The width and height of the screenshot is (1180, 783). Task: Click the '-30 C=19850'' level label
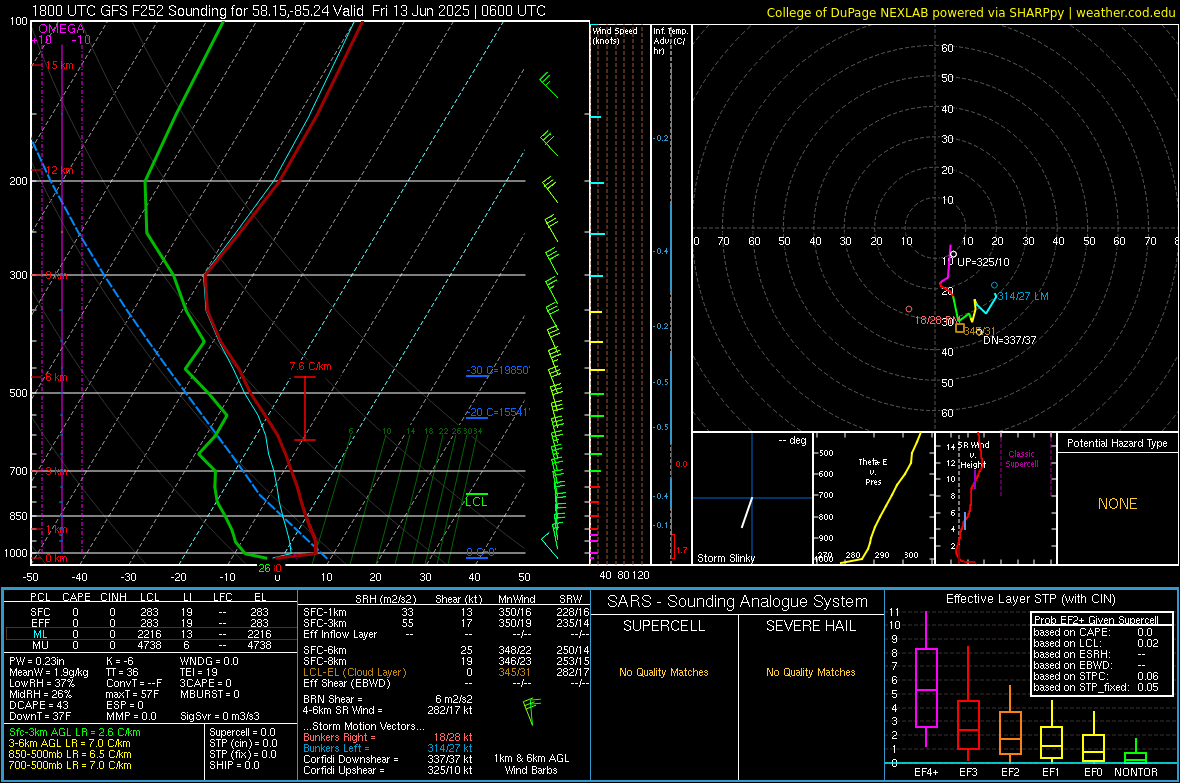[x=498, y=370]
